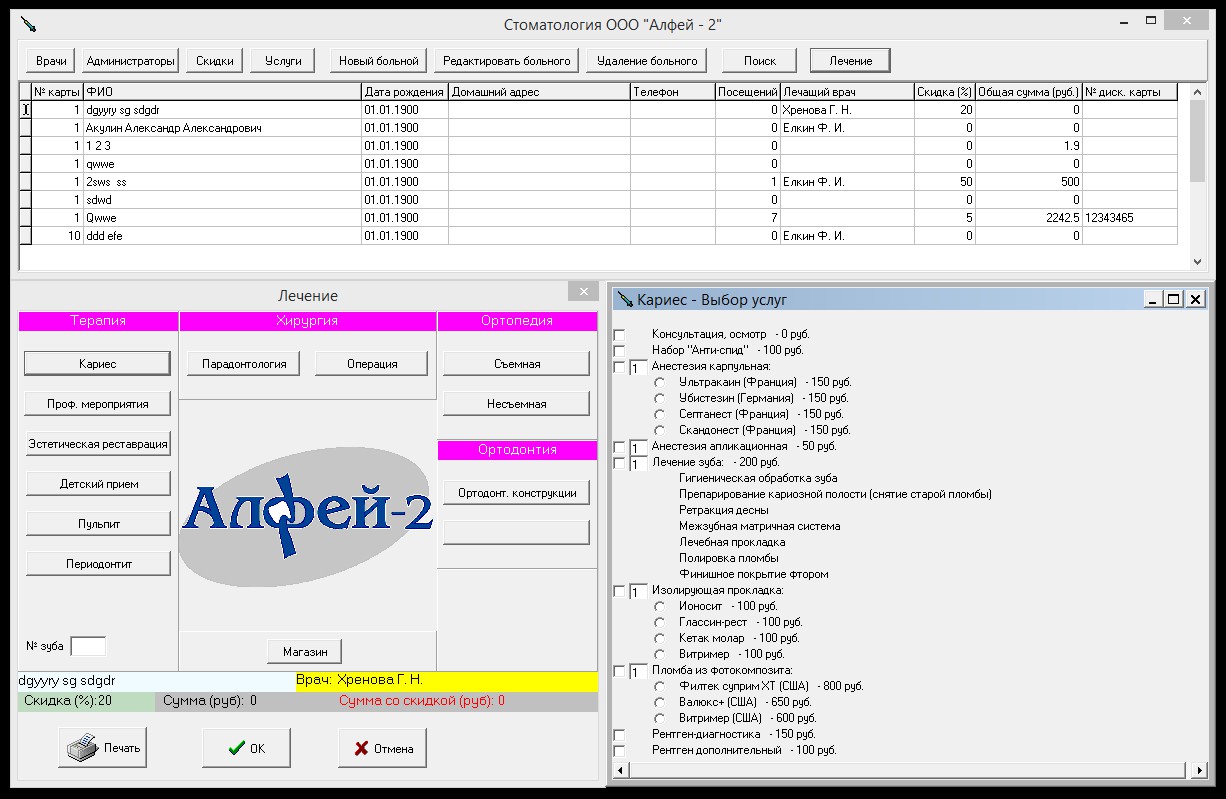Image resolution: width=1226 pixels, height=799 pixels.
Task: Enable Анестезия карпульная checkbox
Action: [x=619, y=367]
